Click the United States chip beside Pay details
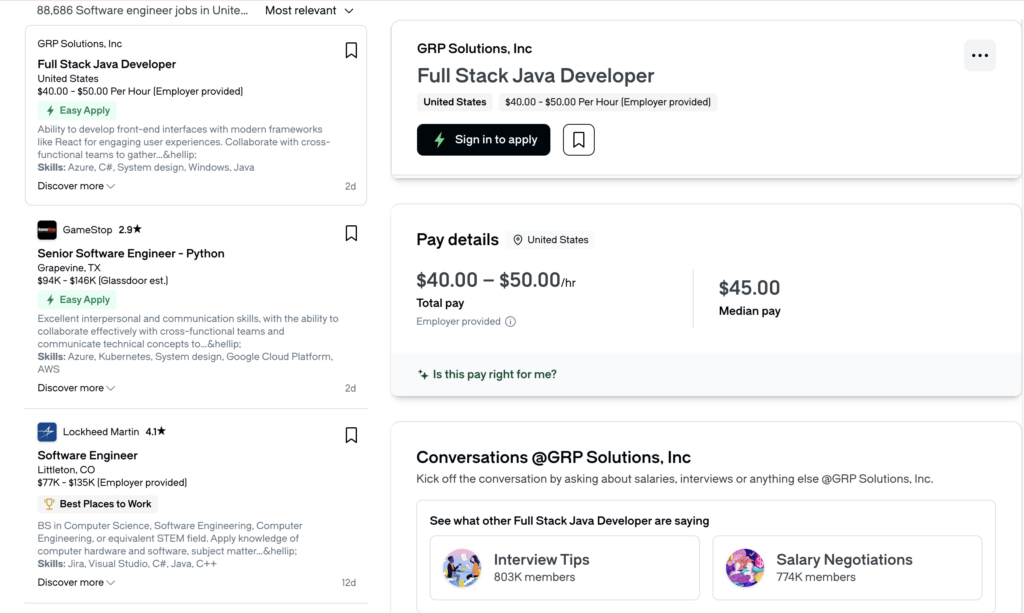 tap(551, 240)
